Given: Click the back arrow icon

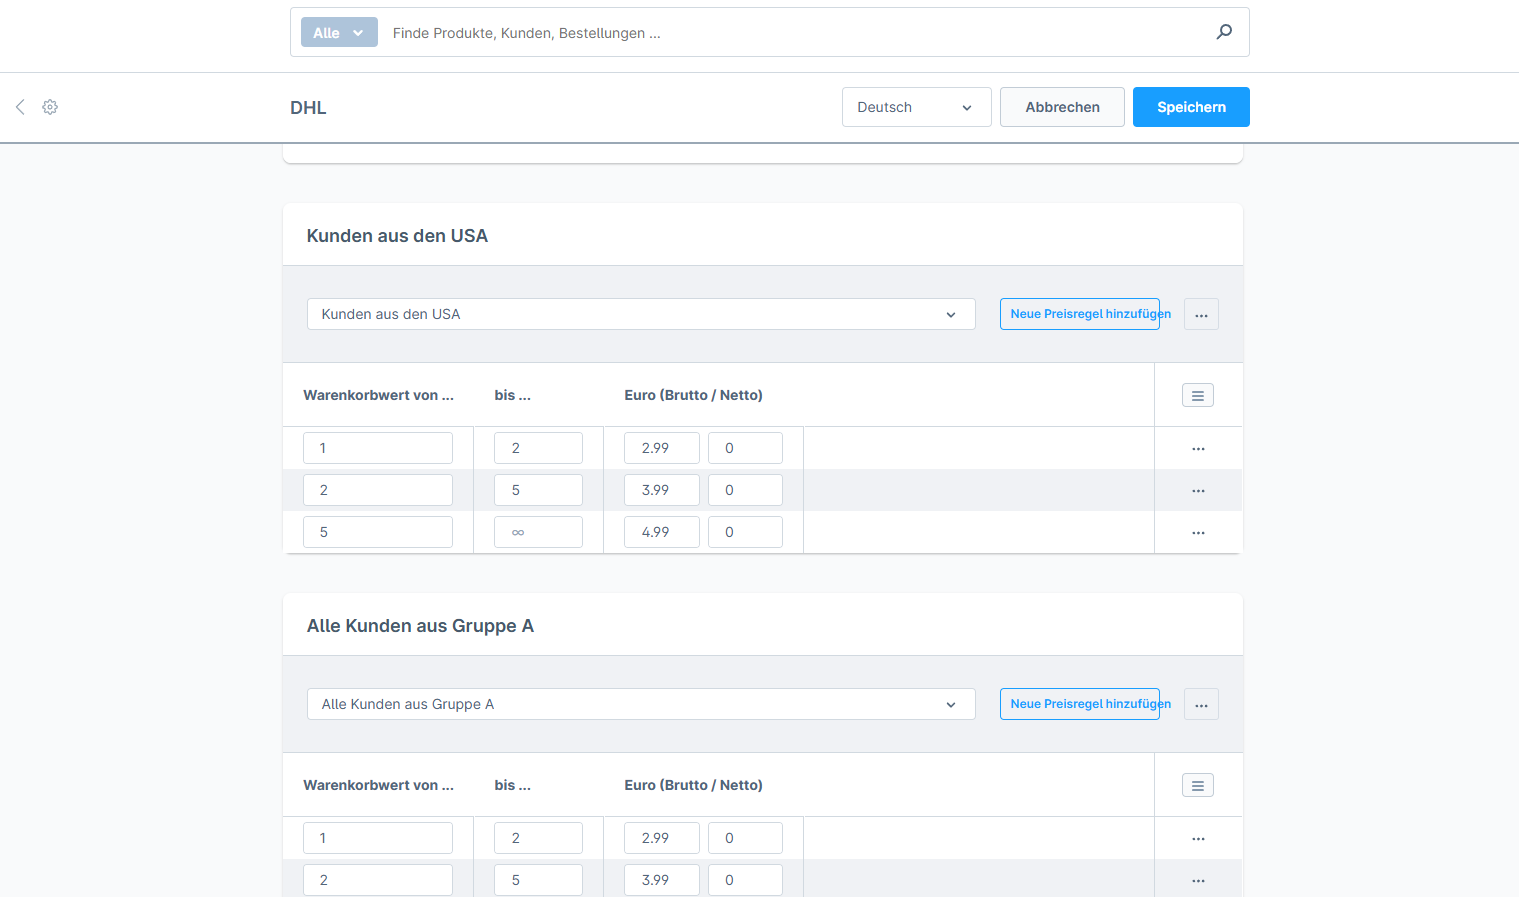Looking at the screenshot, I should [x=20, y=107].
